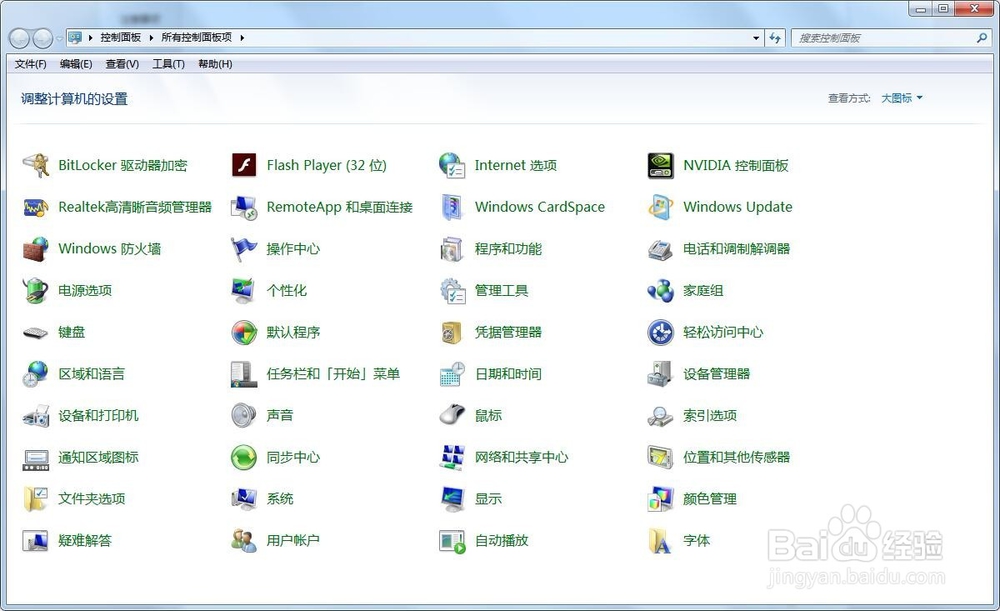The image size is (1000, 611).
Task: Click the 颜色管理 icon
Action: (x=660, y=499)
